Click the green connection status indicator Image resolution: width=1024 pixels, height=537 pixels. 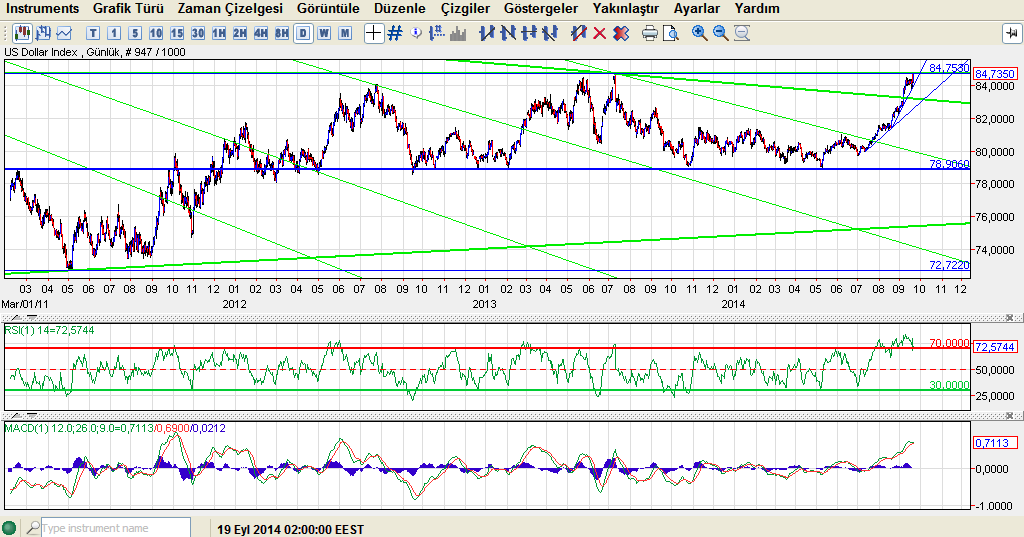[9, 528]
